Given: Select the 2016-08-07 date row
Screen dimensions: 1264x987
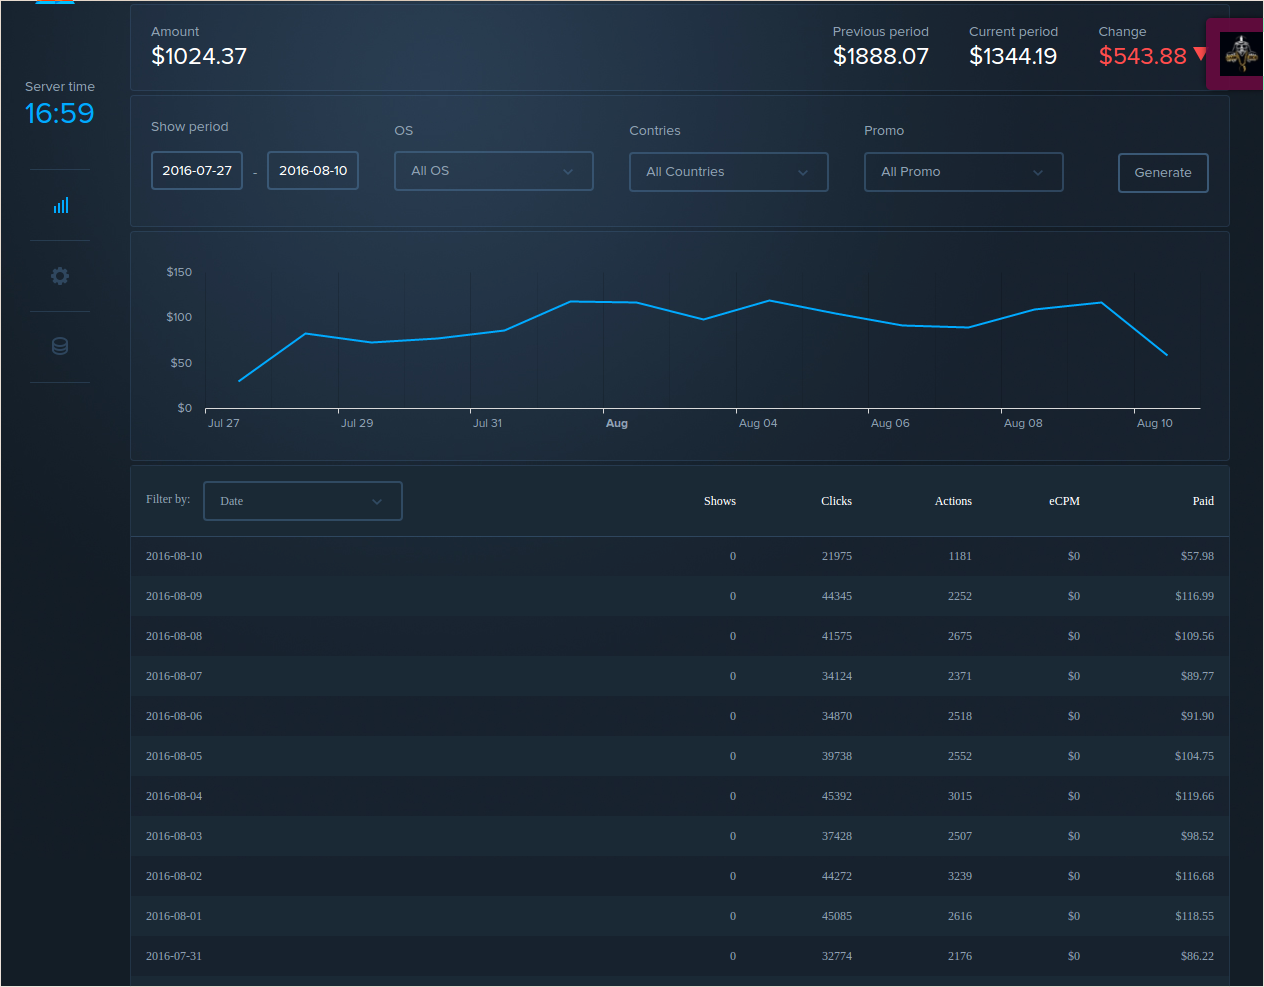Looking at the screenshot, I should click(x=680, y=676).
